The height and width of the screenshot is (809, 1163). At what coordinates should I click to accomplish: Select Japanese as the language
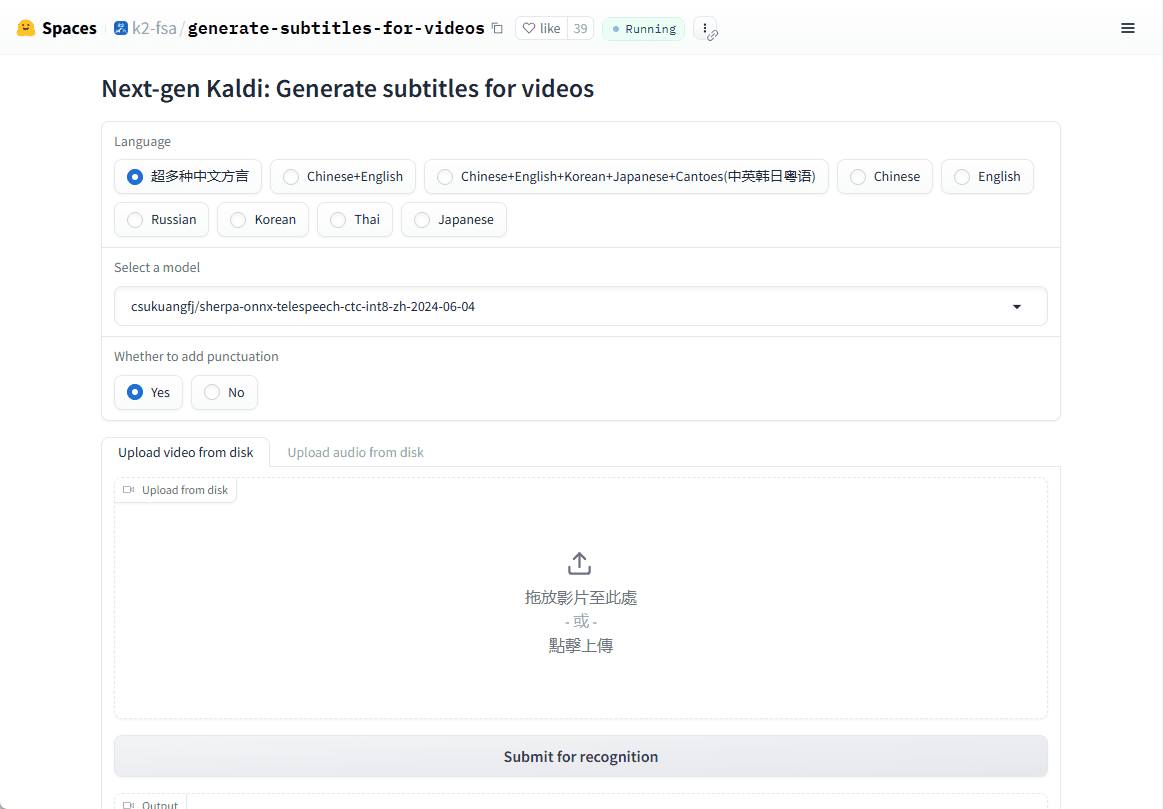[x=454, y=219]
